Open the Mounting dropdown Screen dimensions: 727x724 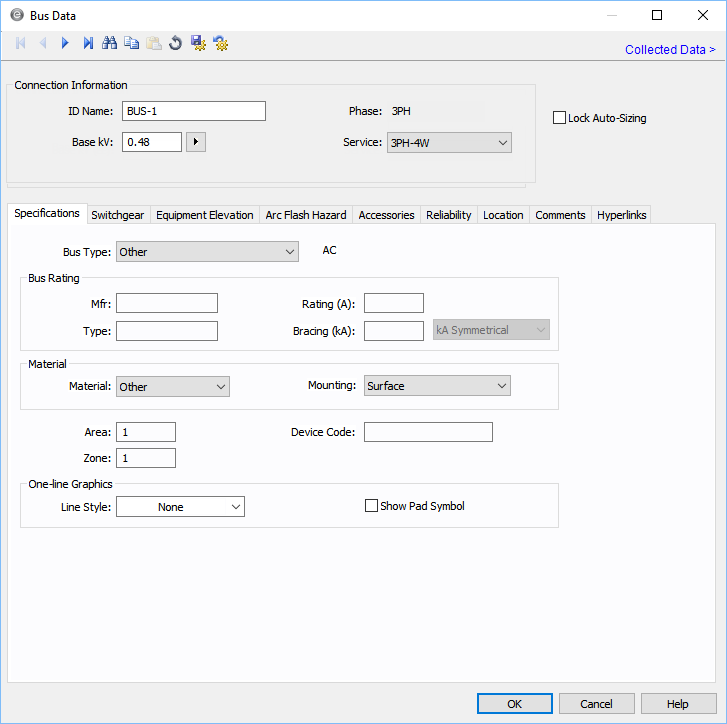click(x=437, y=386)
